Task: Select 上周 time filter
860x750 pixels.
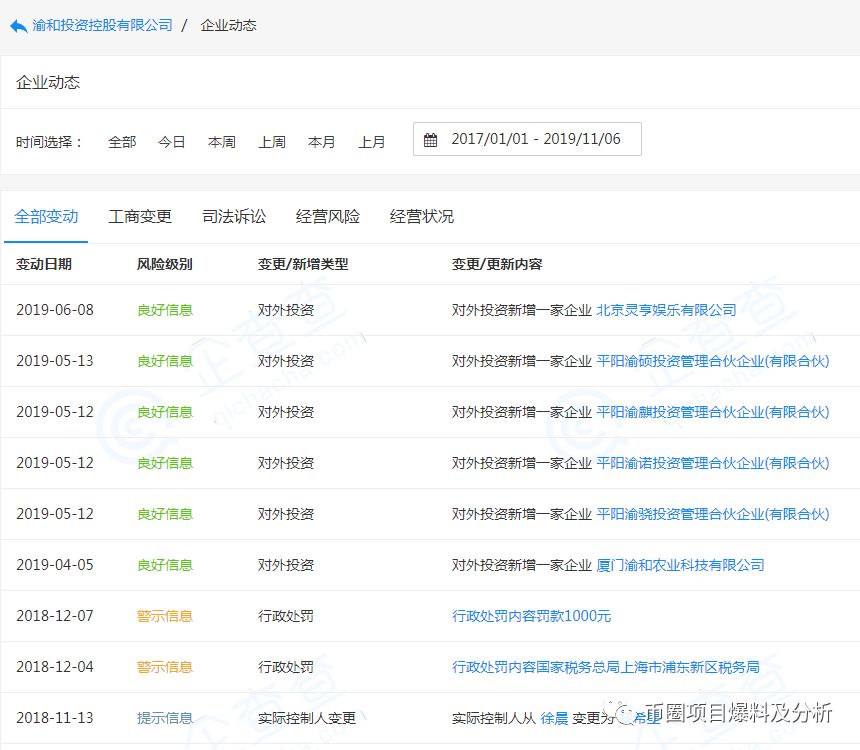Action: pos(272,142)
